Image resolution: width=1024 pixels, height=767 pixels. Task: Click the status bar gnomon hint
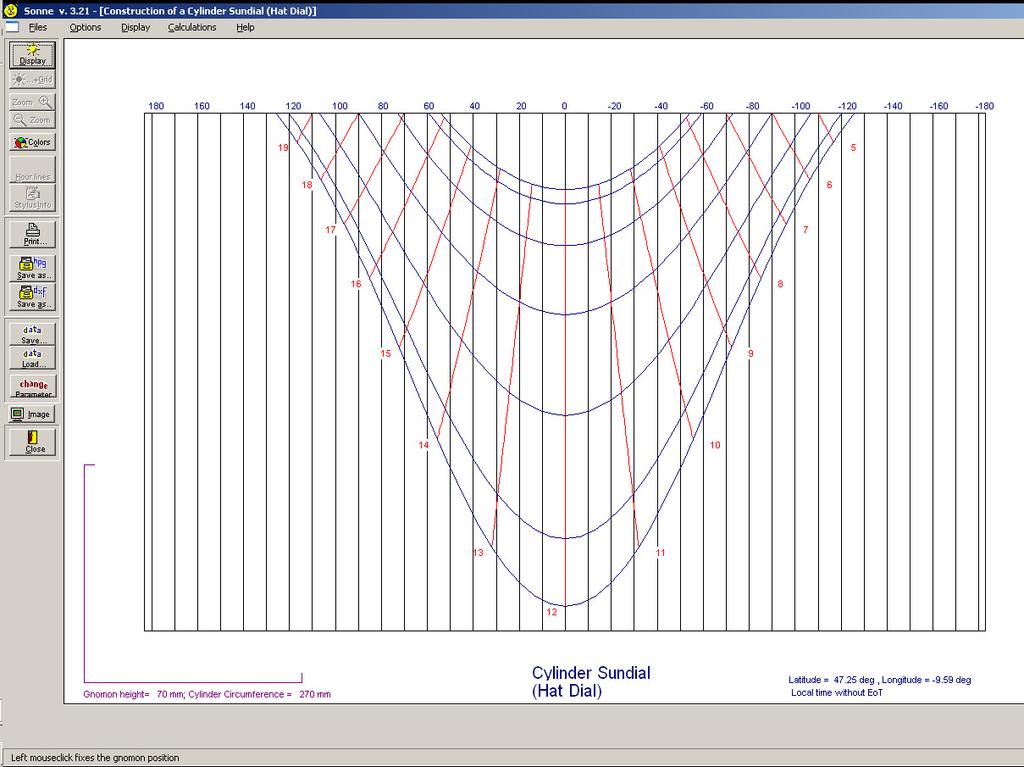[x=95, y=758]
